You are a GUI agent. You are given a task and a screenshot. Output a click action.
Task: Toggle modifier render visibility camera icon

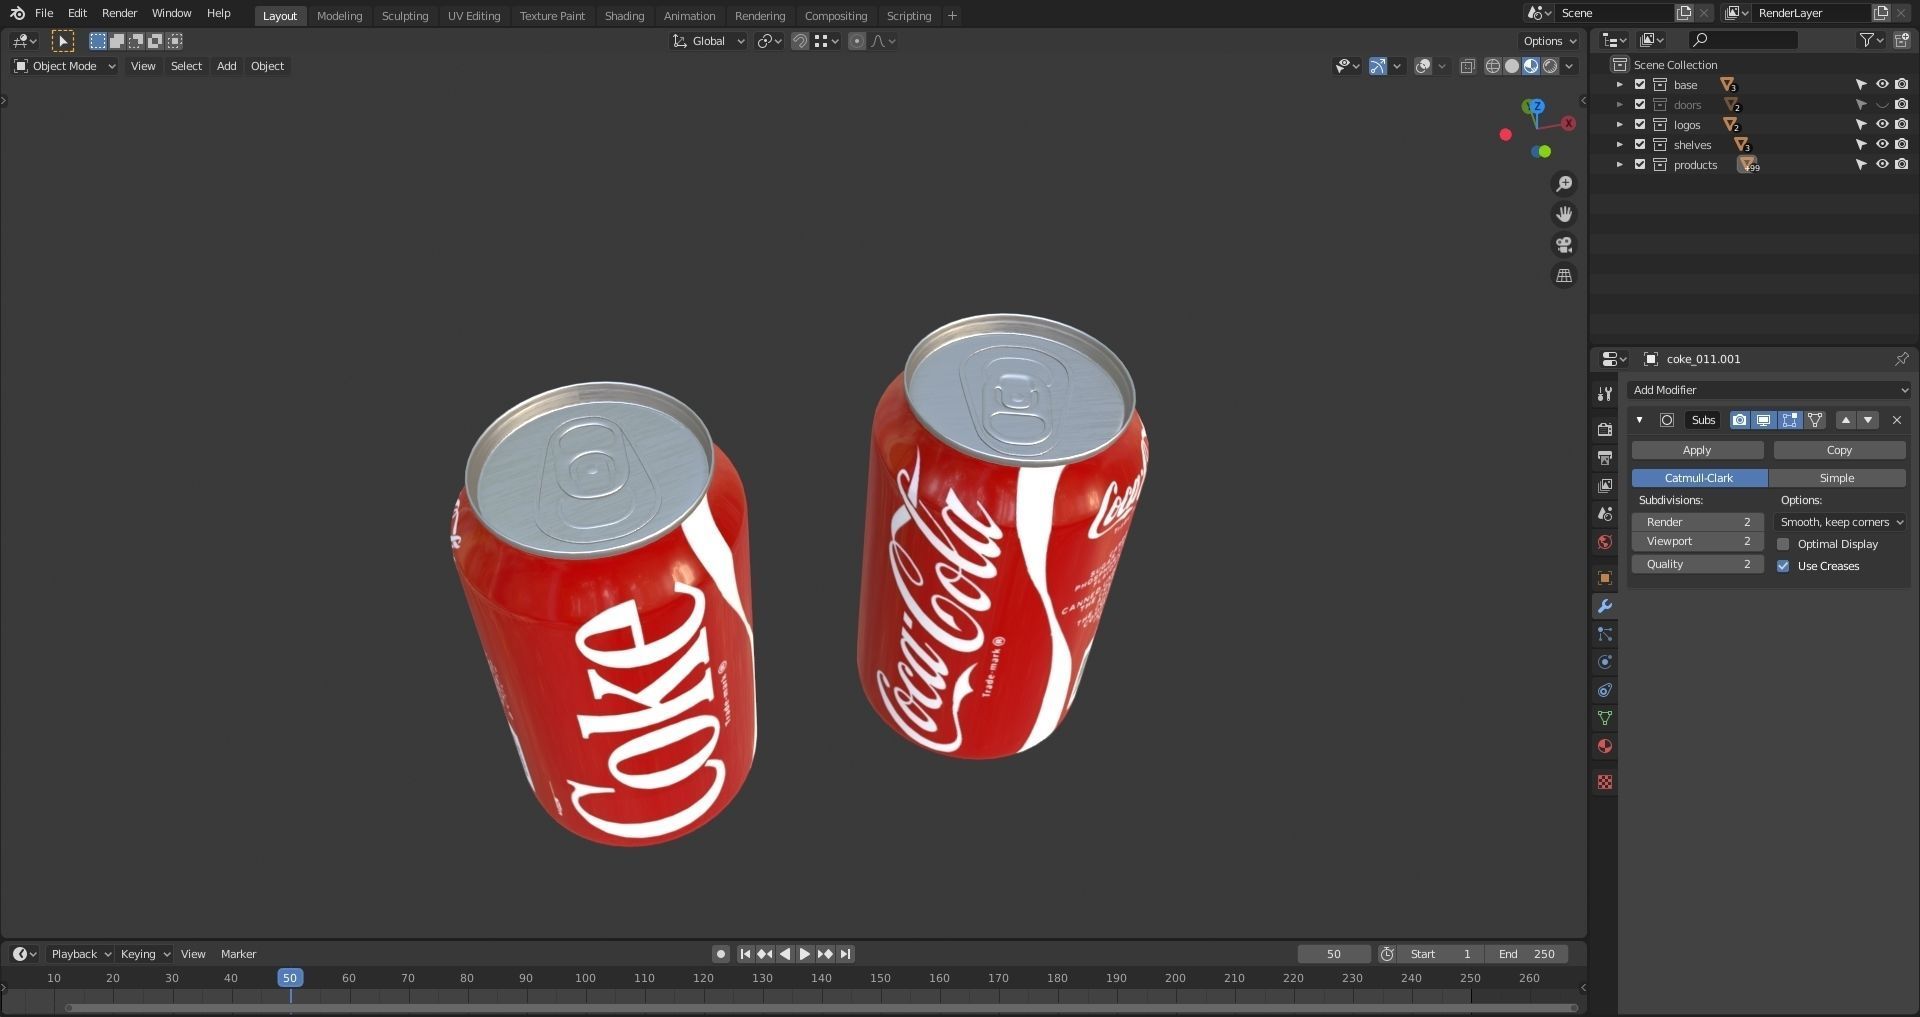pyautogui.click(x=1740, y=420)
